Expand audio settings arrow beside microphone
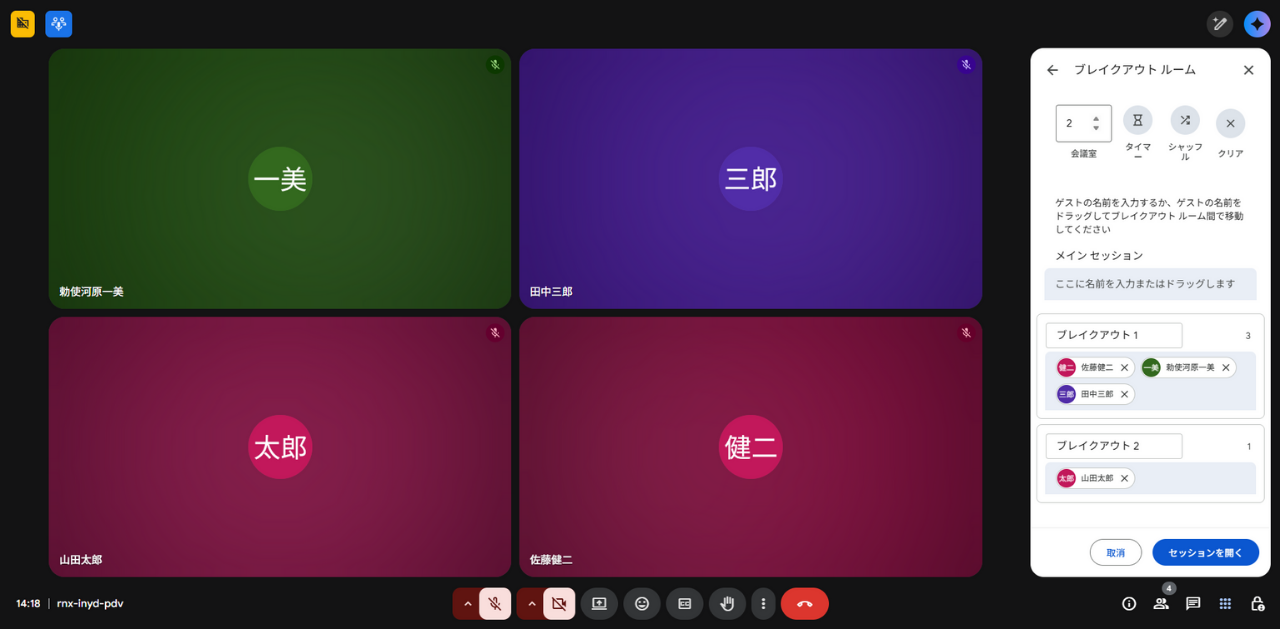The height and width of the screenshot is (630, 1280). (467, 604)
